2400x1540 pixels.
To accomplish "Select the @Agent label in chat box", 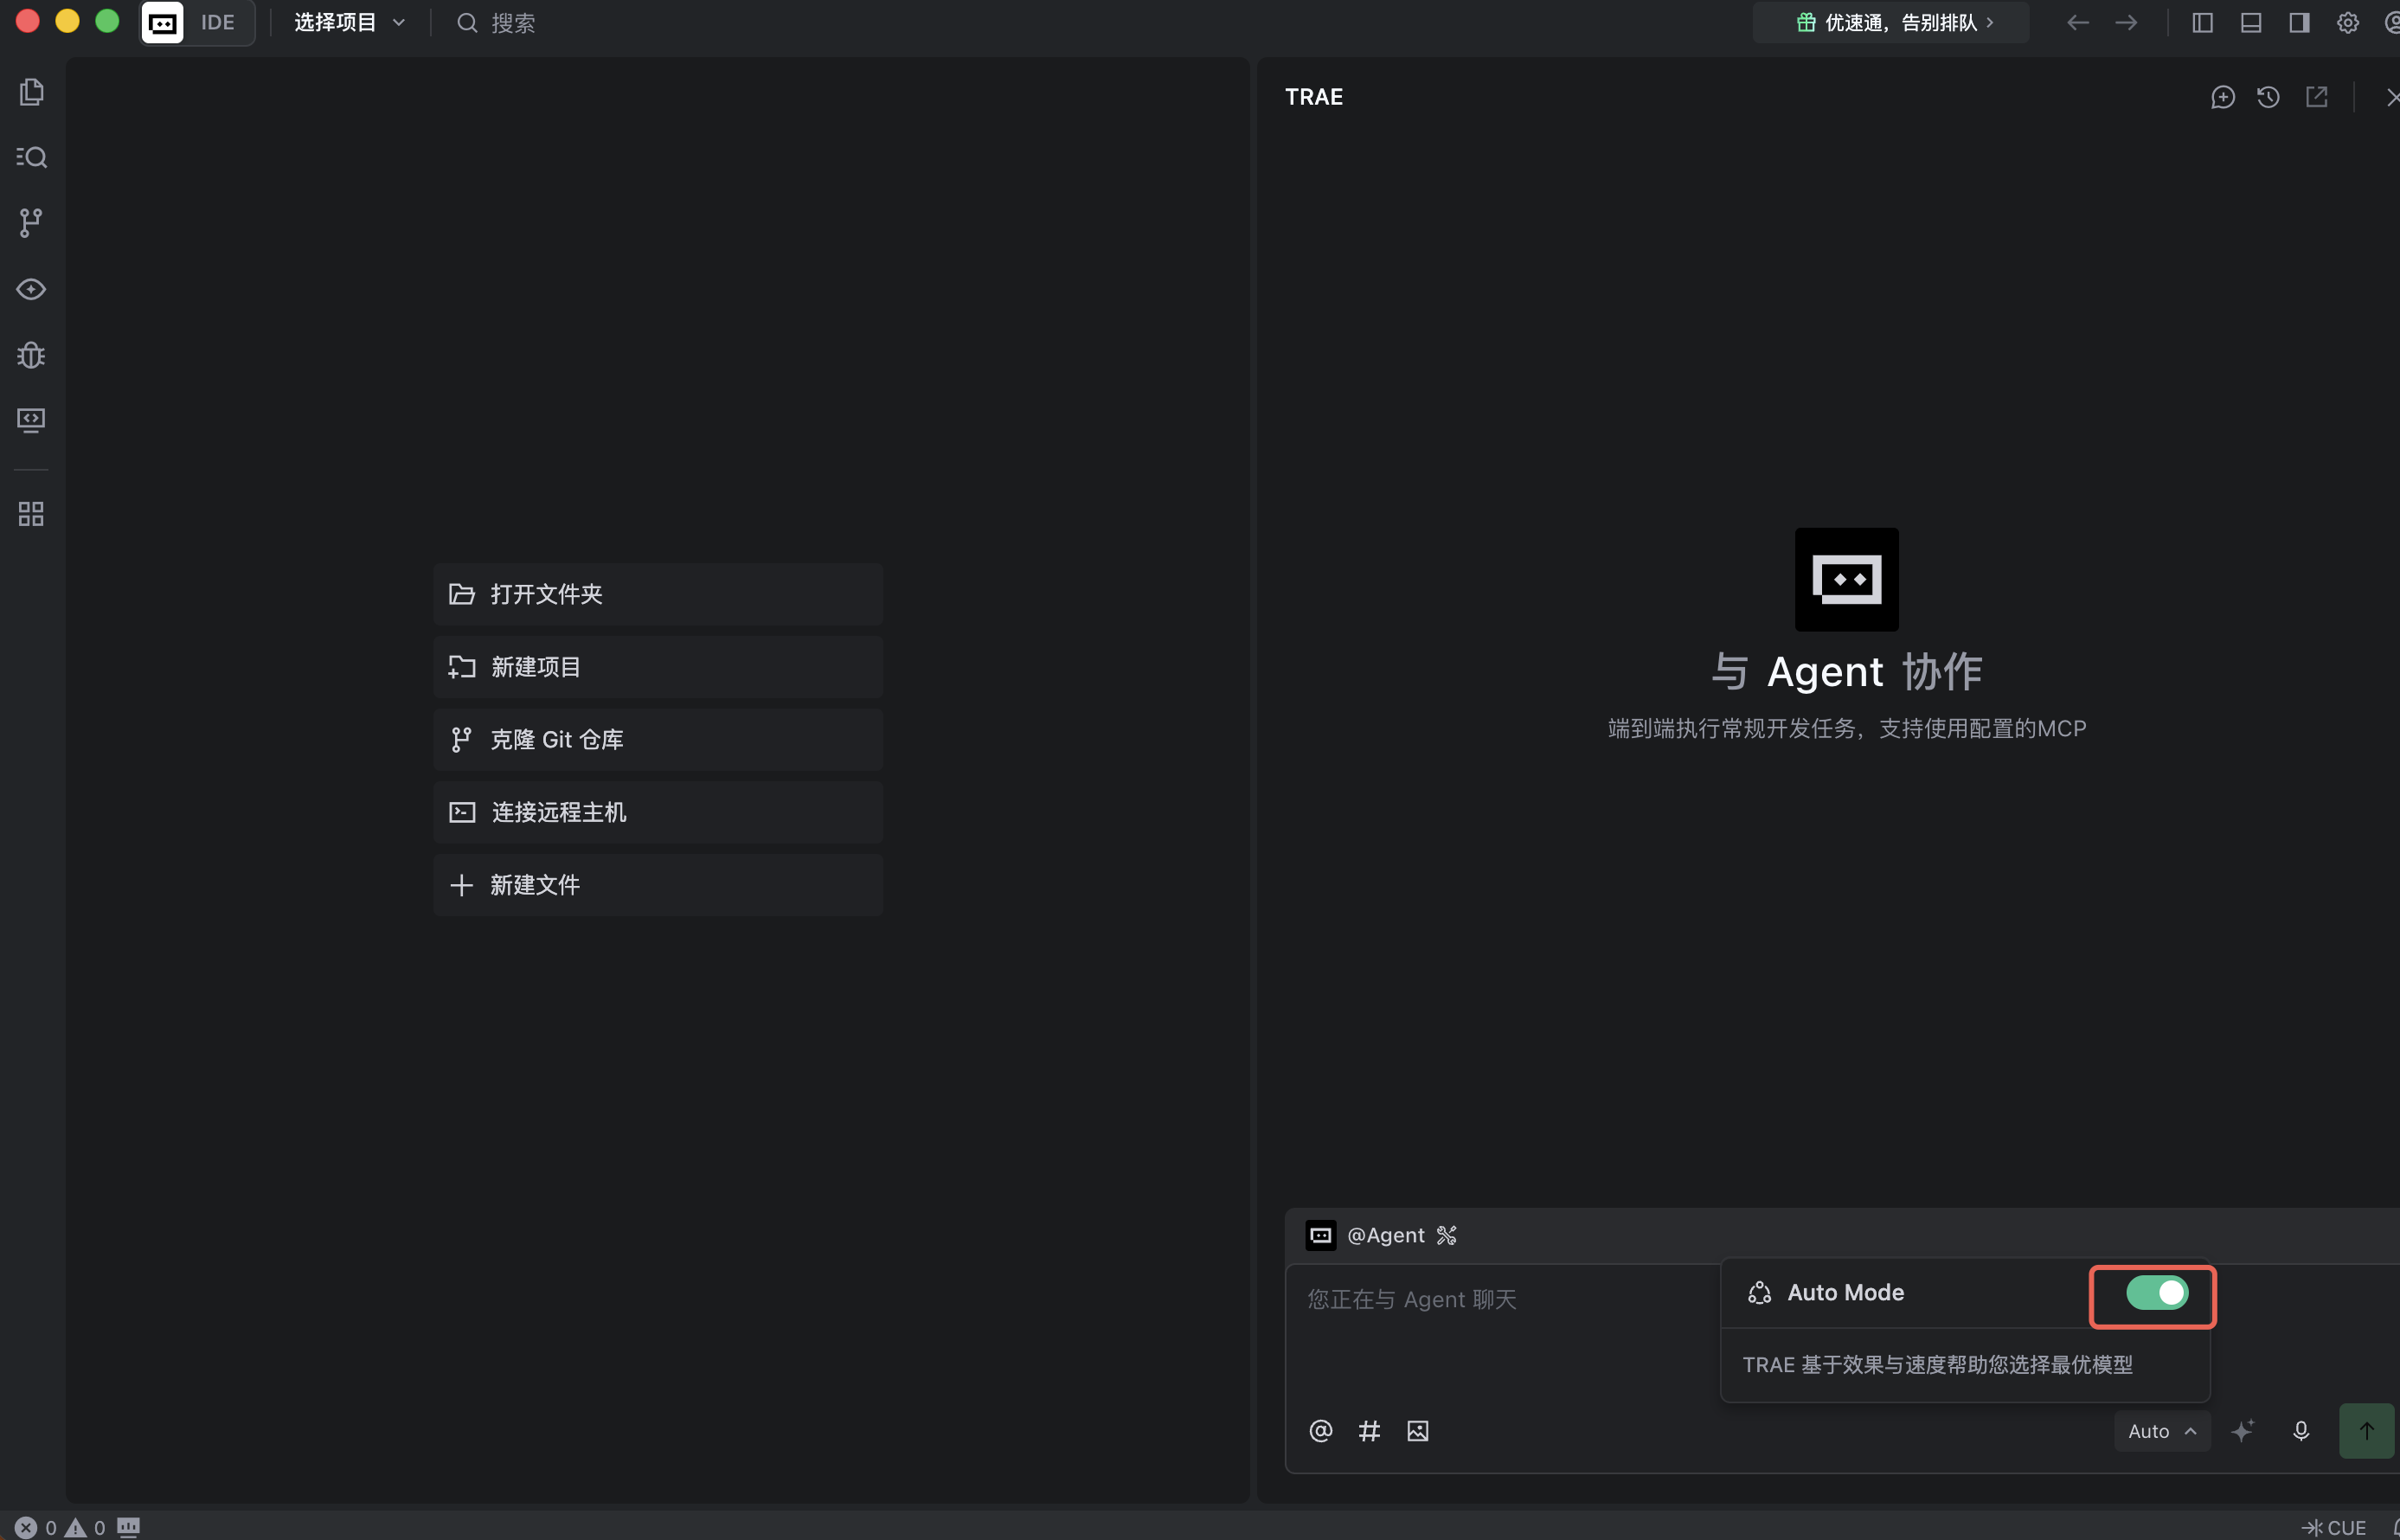I will click(x=1385, y=1235).
